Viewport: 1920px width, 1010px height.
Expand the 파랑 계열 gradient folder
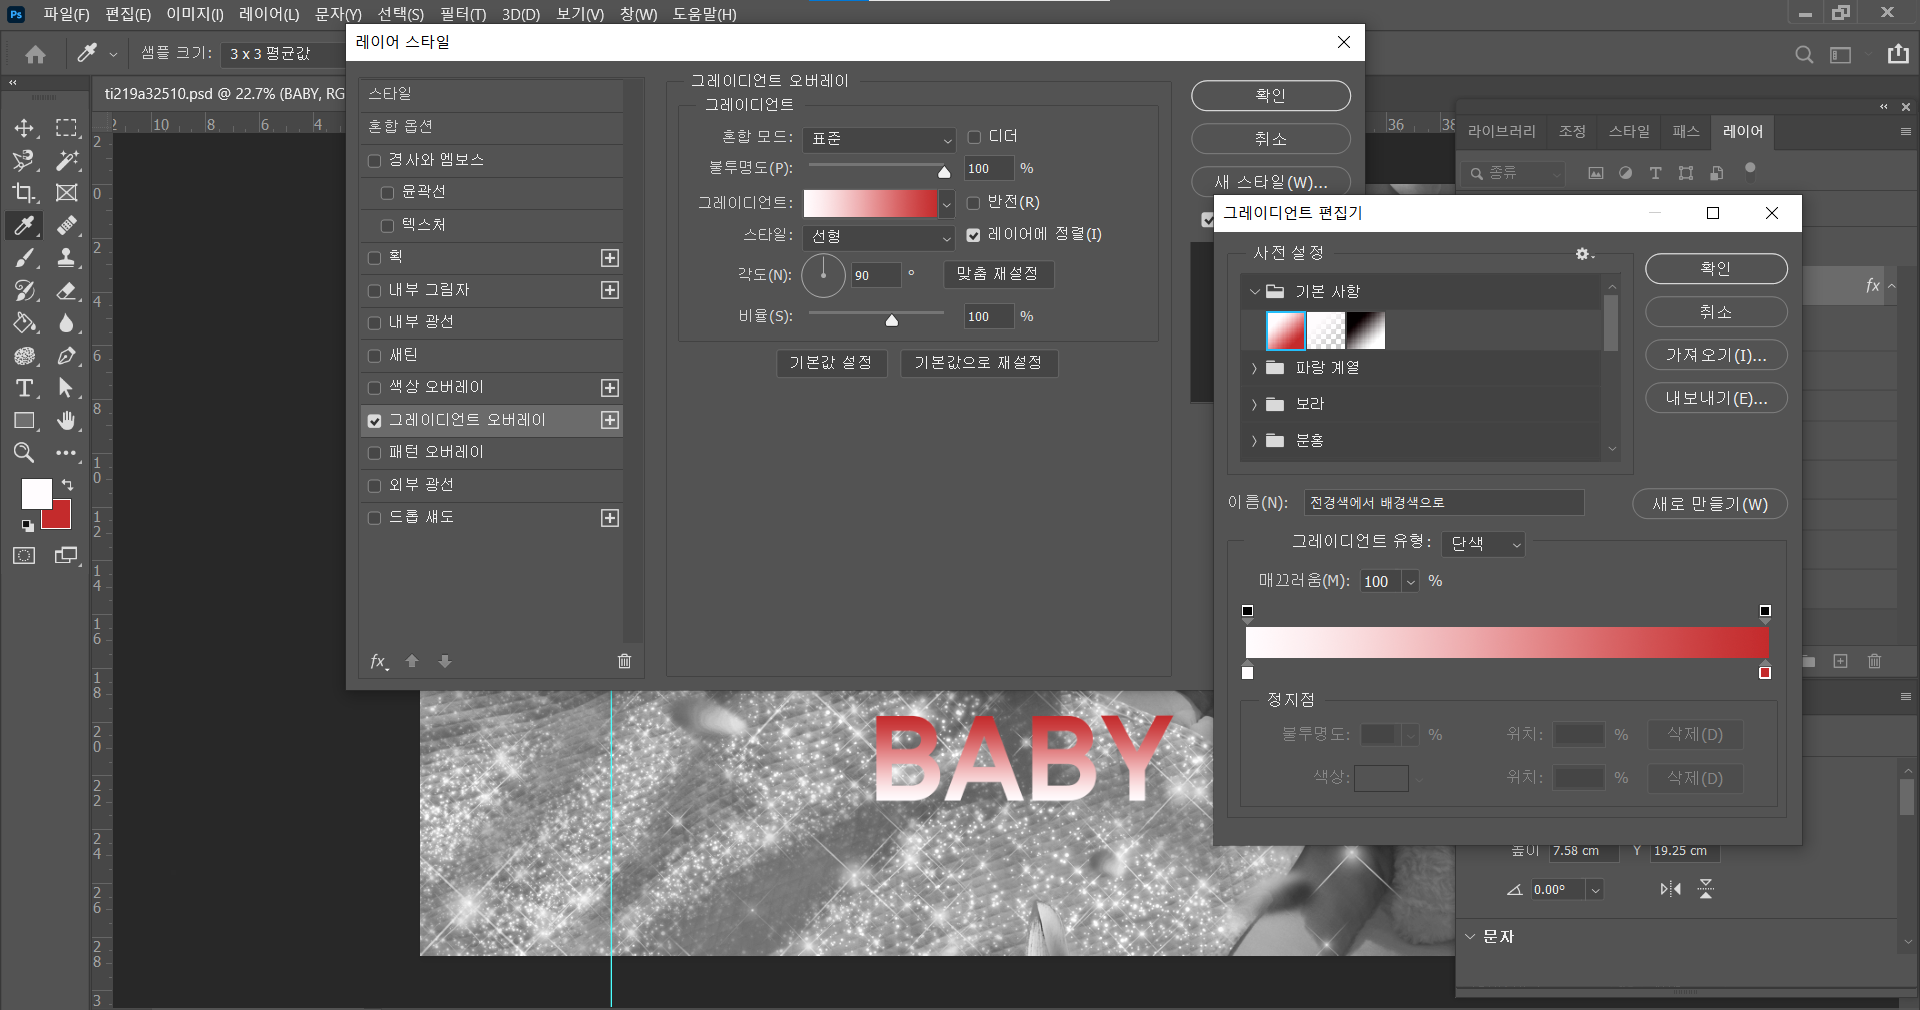click(1254, 368)
